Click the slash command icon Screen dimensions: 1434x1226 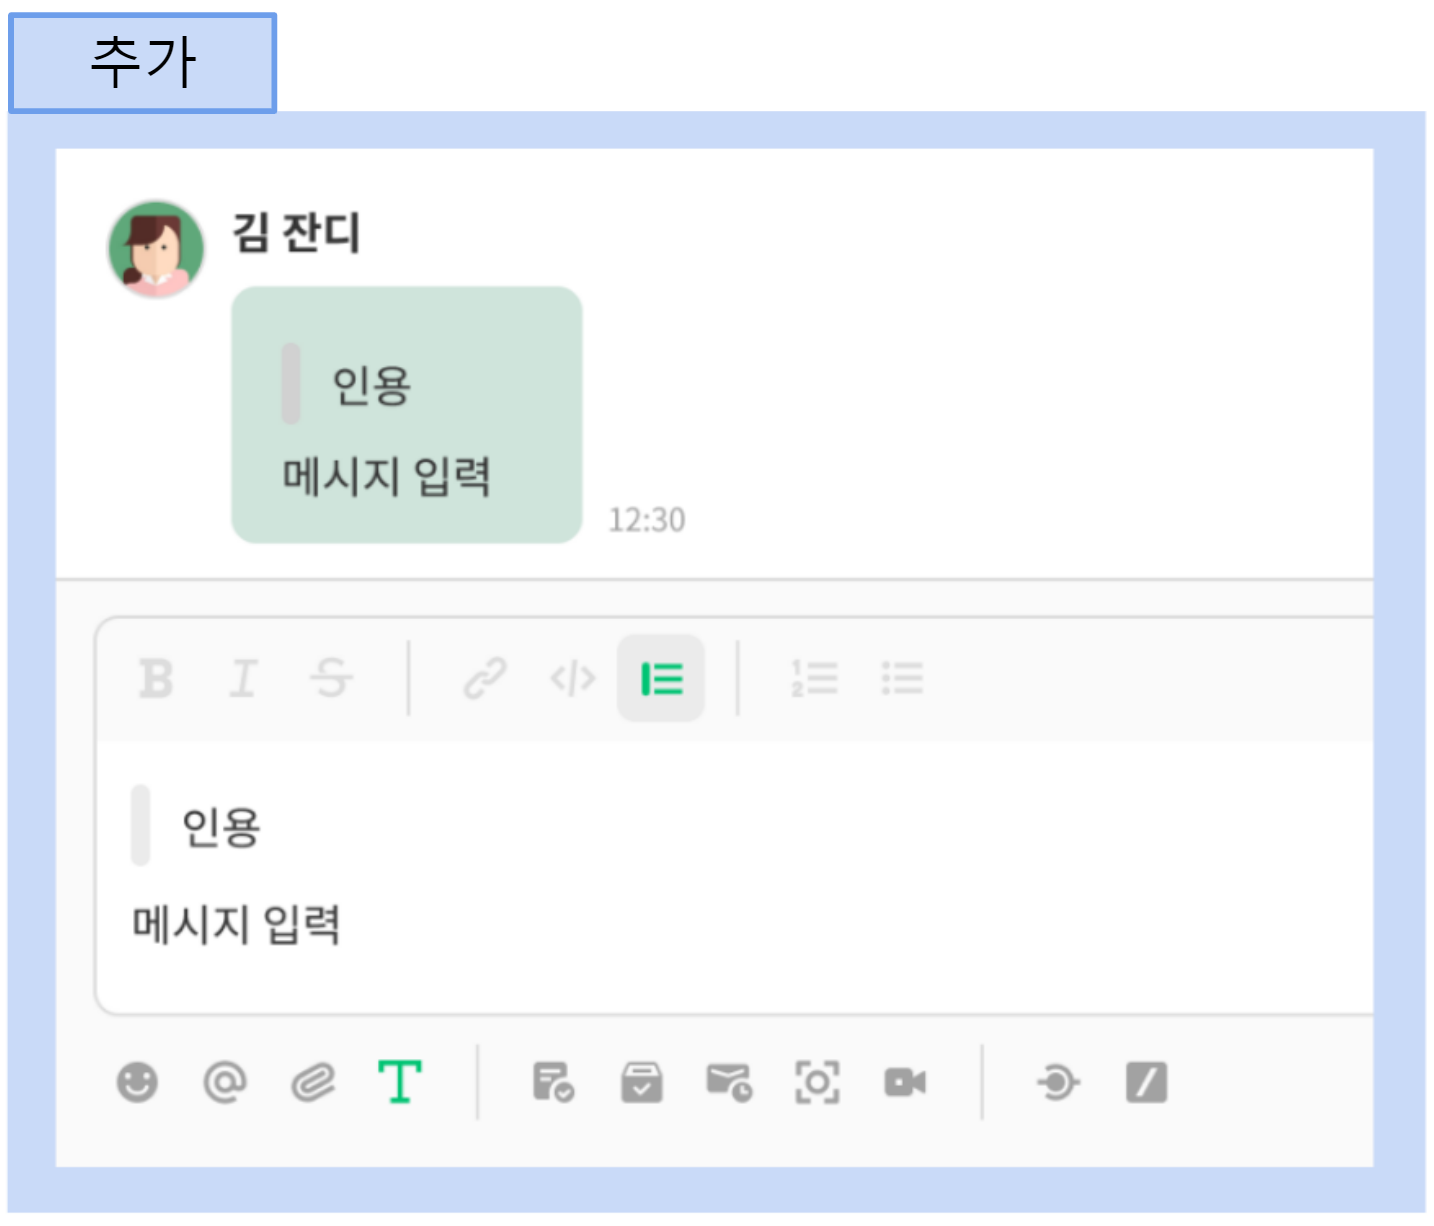pyautogui.click(x=1146, y=1082)
